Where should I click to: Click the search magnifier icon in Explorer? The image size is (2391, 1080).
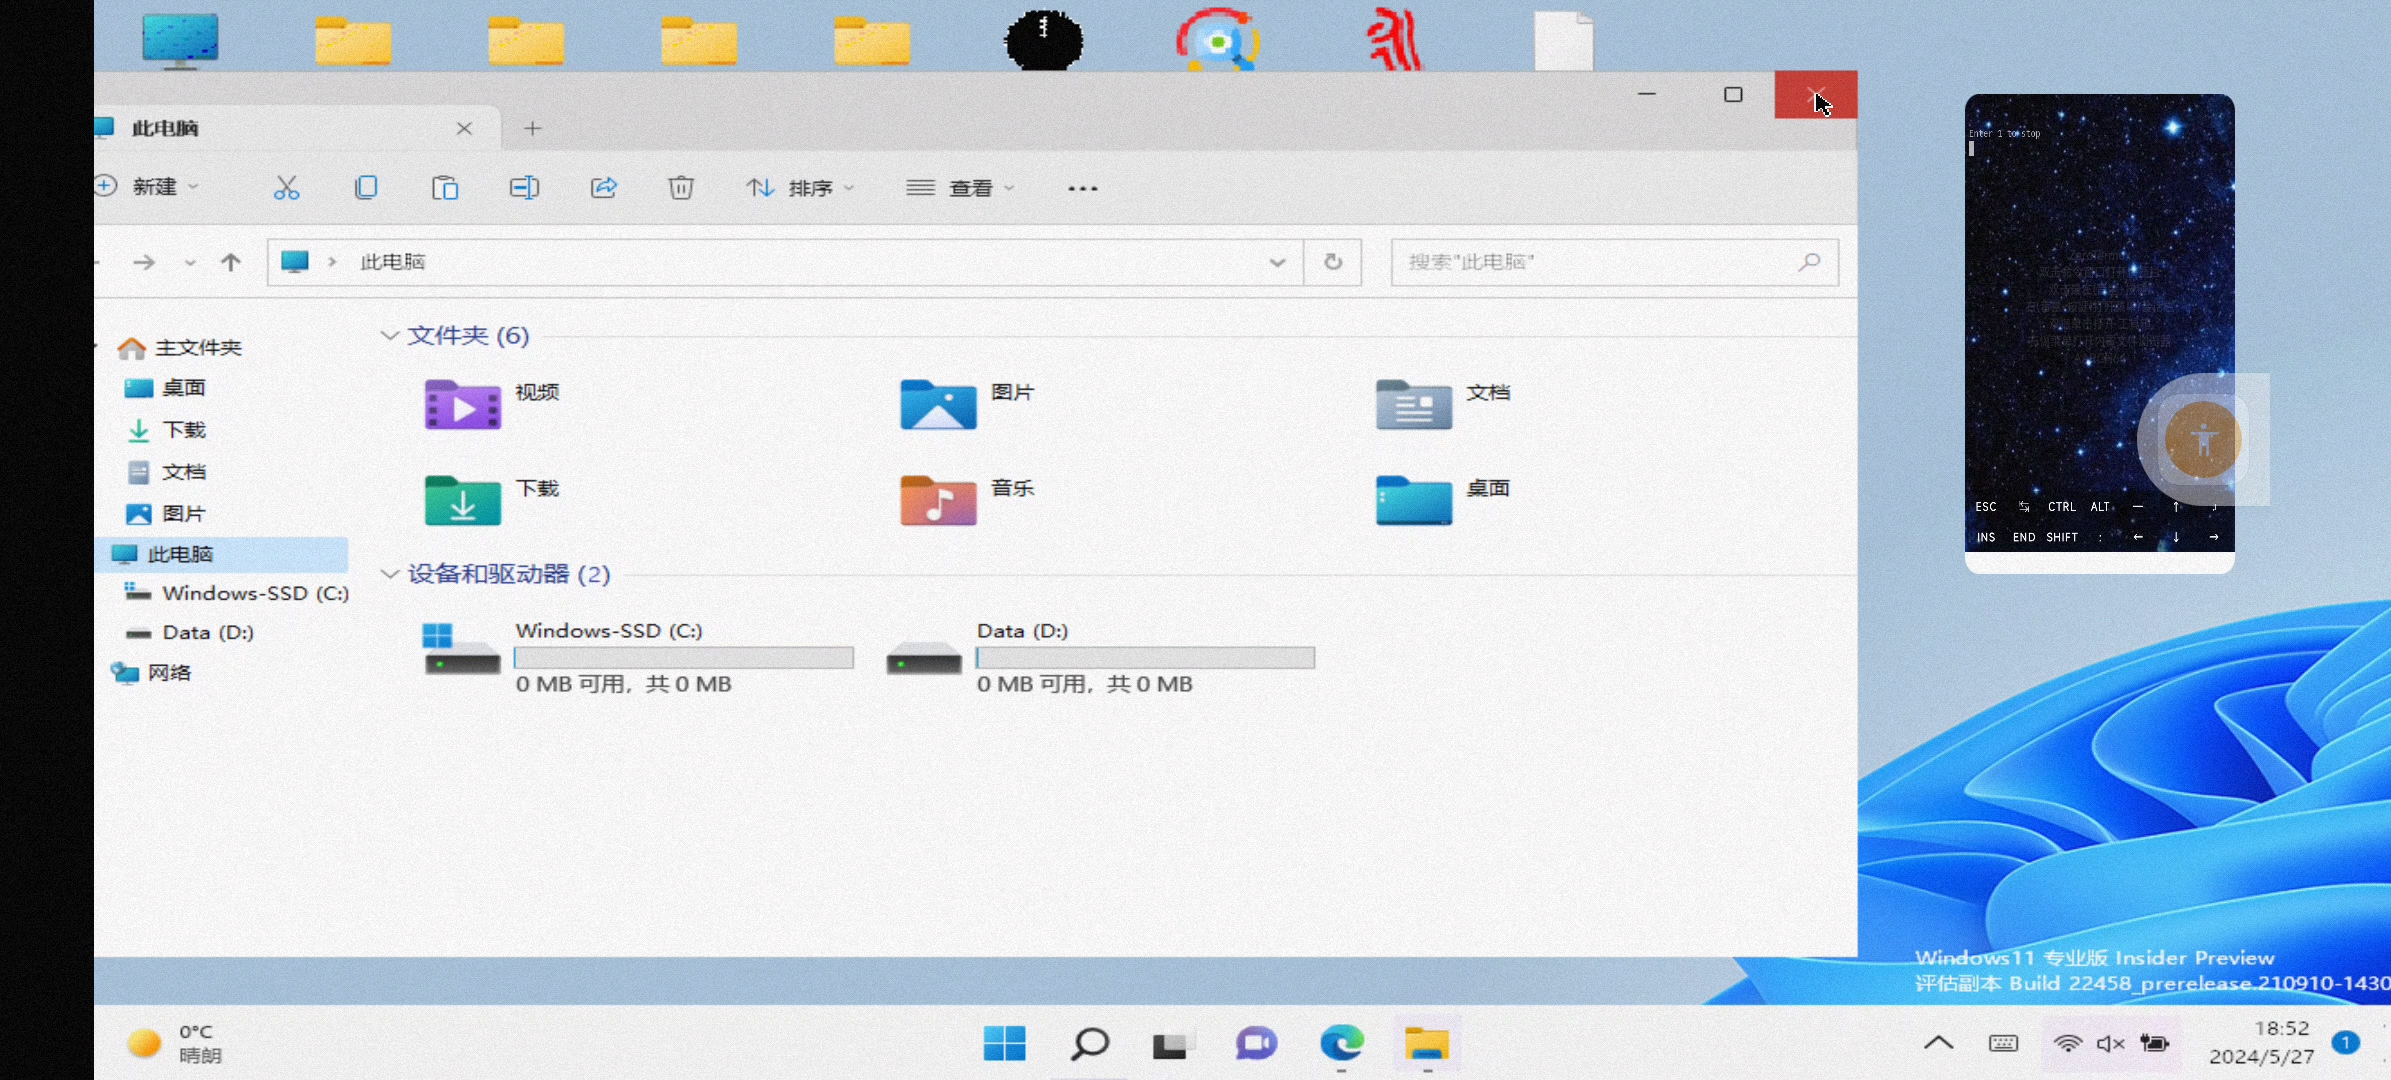coord(1808,262)
